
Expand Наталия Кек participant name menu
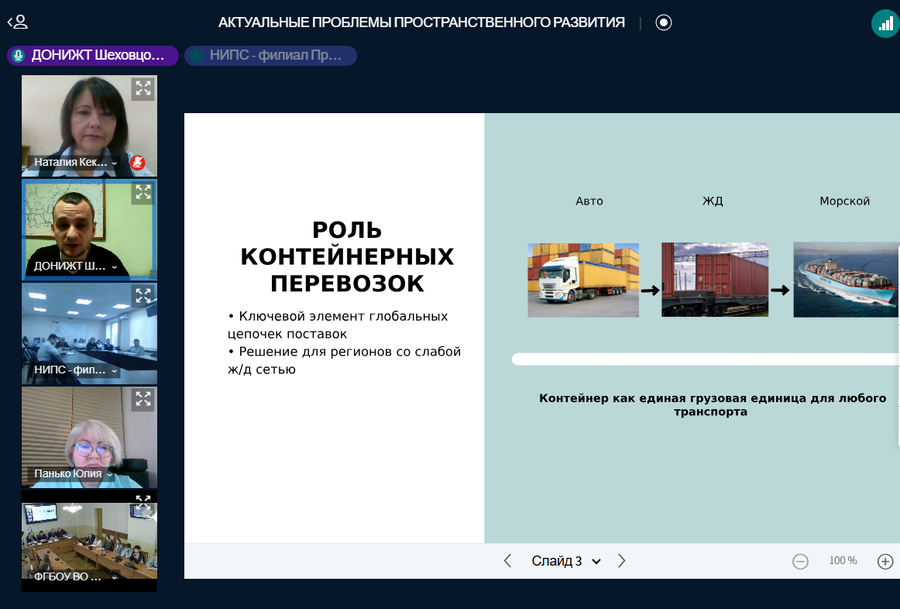click(x=114, y=163)
